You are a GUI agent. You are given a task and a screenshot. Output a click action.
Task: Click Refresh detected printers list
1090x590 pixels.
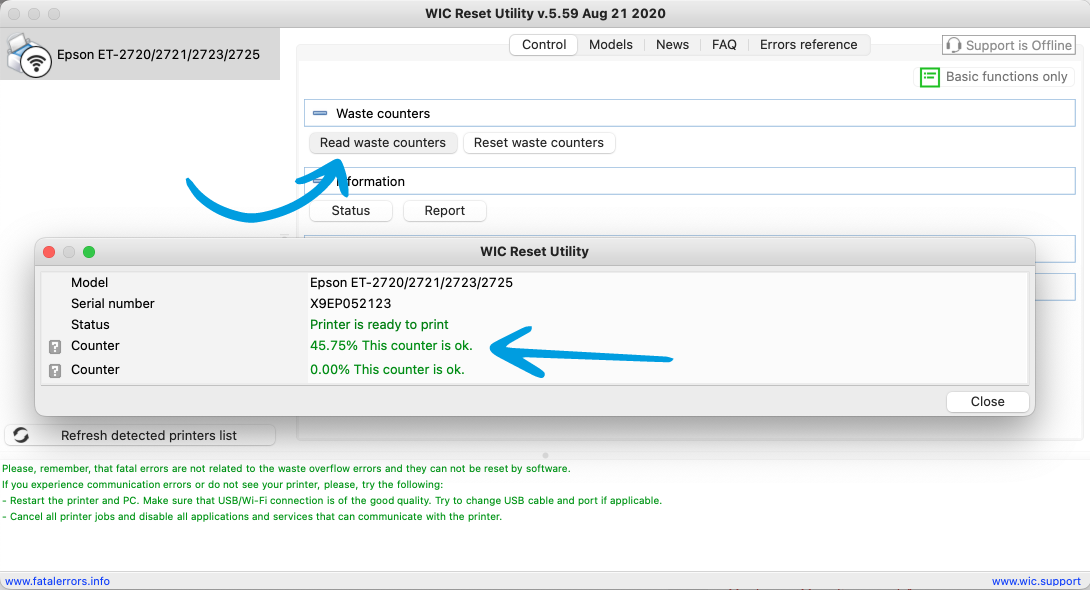click(x=140, y=435)
